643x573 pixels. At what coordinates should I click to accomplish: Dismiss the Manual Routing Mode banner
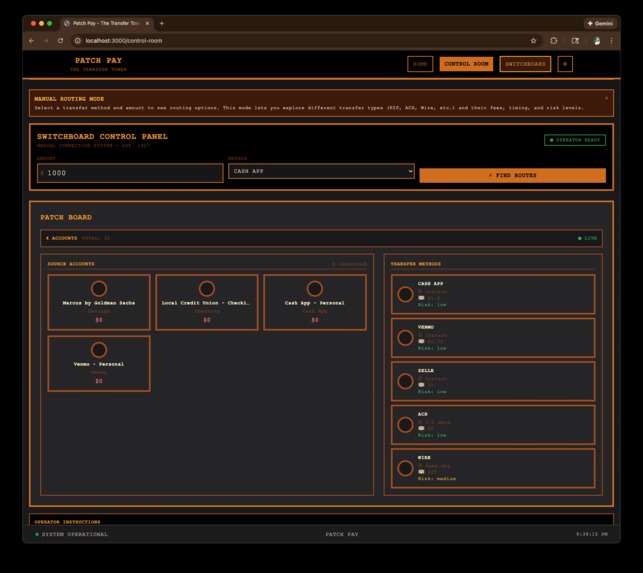(606, 98)
